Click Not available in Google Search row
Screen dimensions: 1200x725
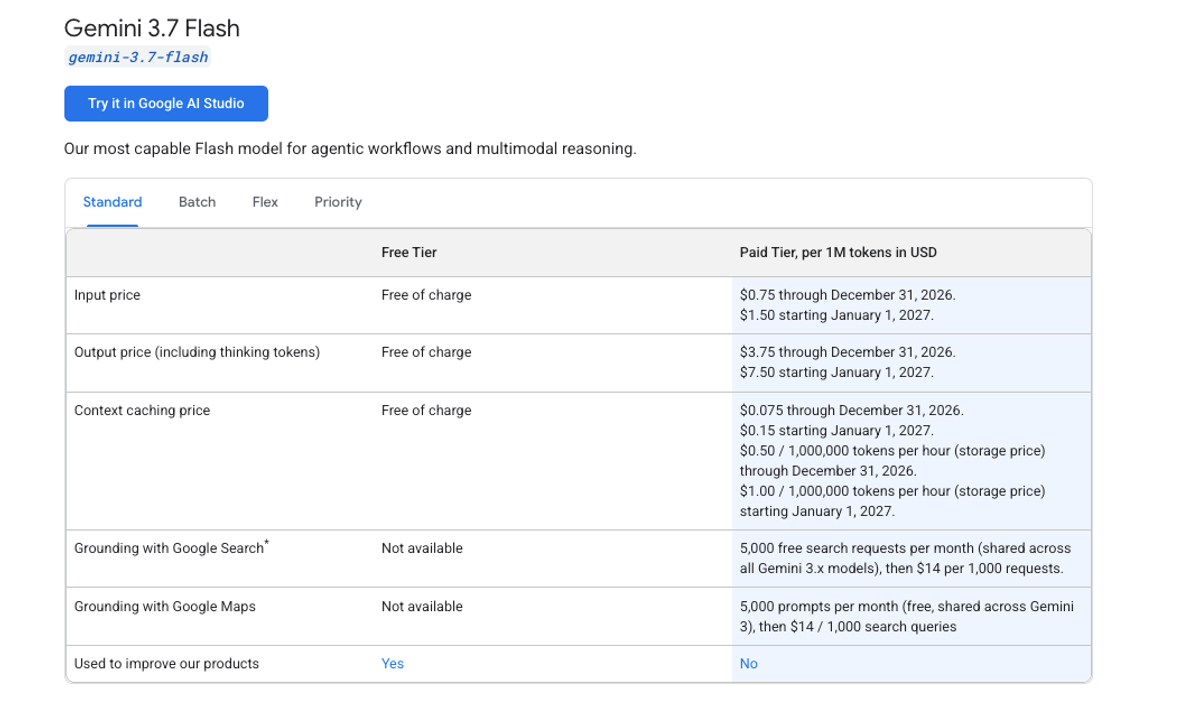pyautogui.click(x=422, y=548)
